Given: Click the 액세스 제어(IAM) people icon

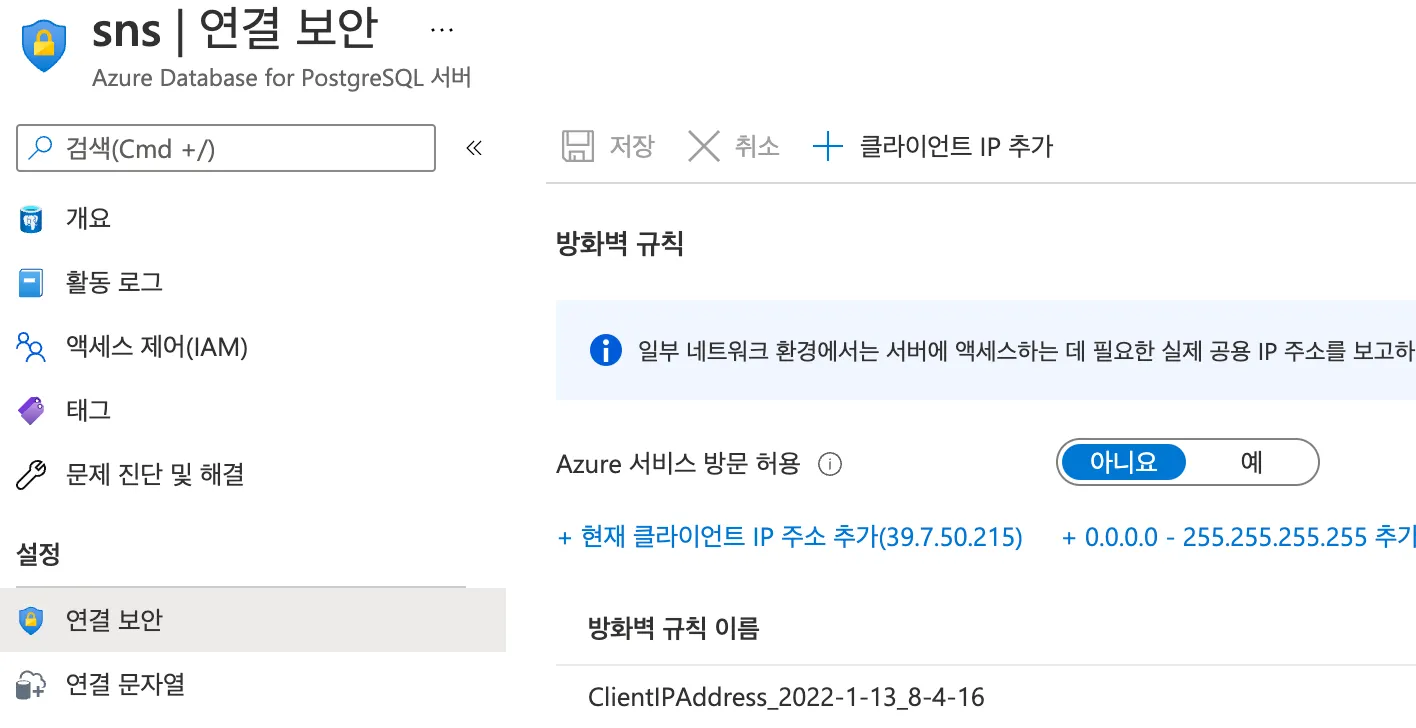Looking at the screenshot, I should click(32, 347).
